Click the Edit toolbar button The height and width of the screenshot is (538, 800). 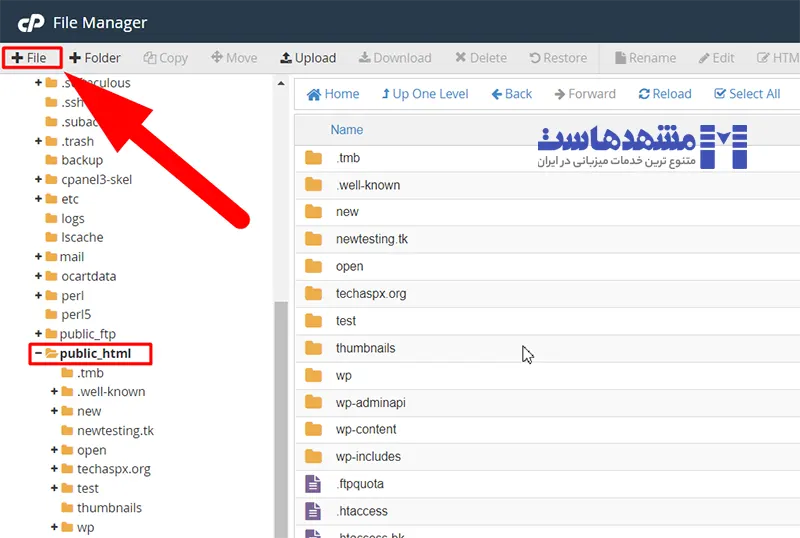717,58
